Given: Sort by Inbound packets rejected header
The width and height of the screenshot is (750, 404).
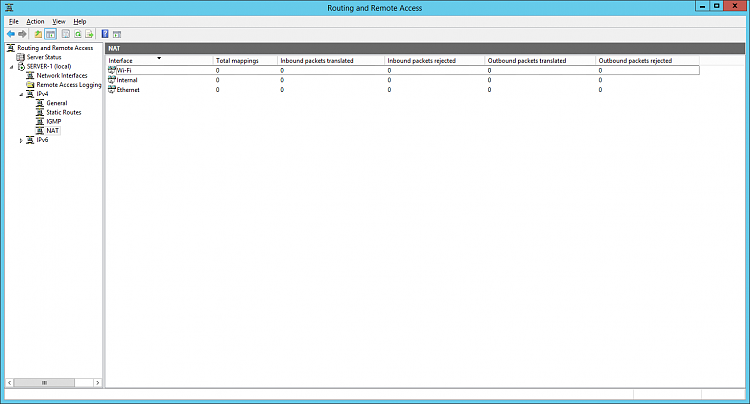Looking at the screenshot, I should coord(434,61).
